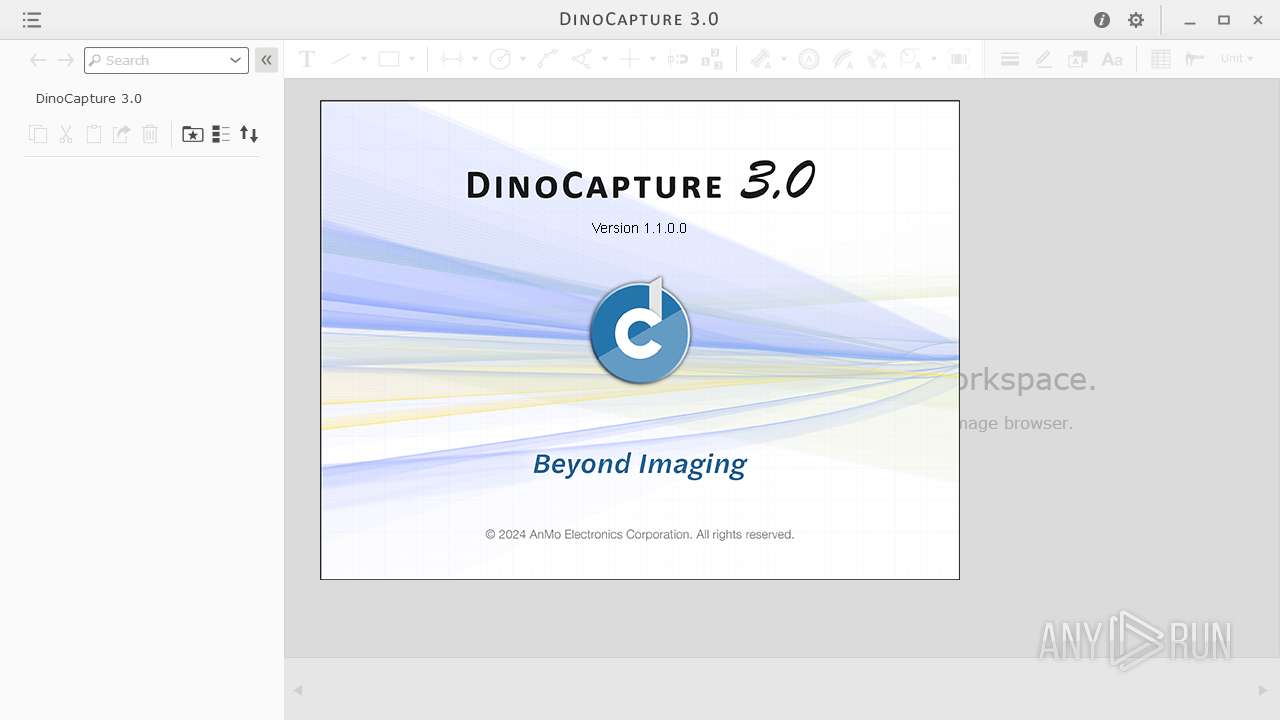Open the favorite folder star icon

click(193, 134)
